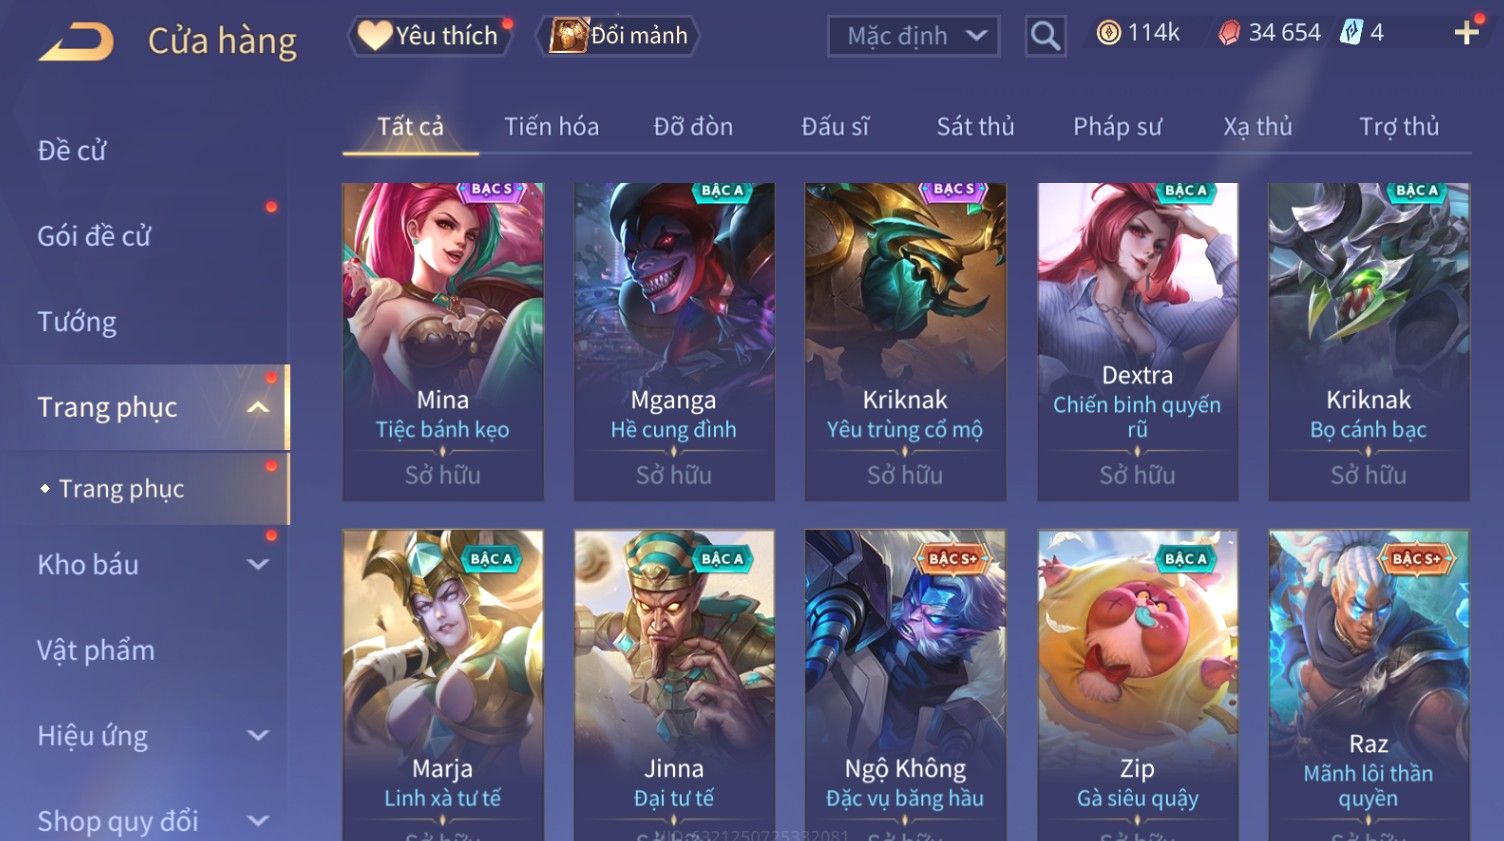The height and width of the screenshot is (841, 1504).
Task: Open Gói đề cử in sidebar
Action: 94,236
